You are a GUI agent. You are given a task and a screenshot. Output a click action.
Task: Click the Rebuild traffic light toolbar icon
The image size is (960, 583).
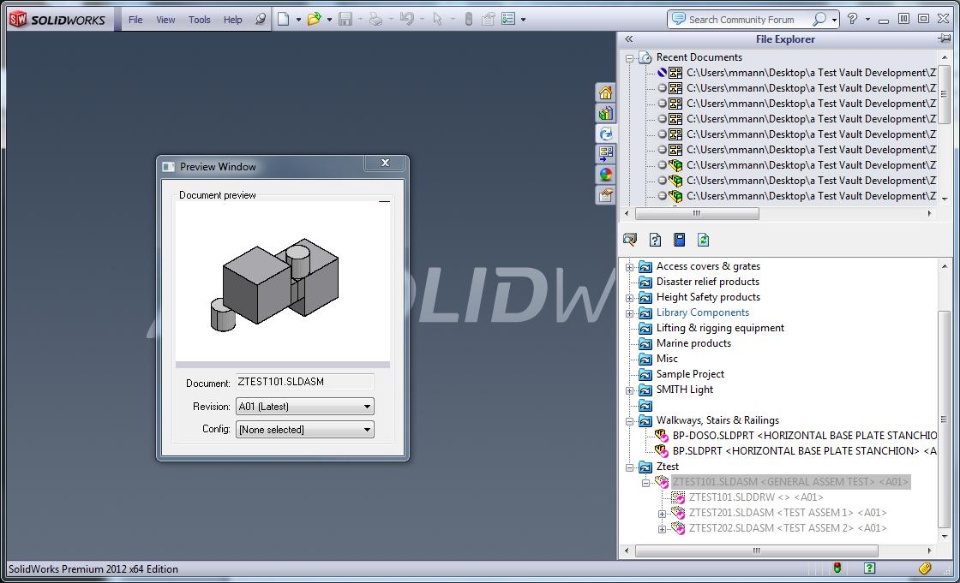coord(468,20)
